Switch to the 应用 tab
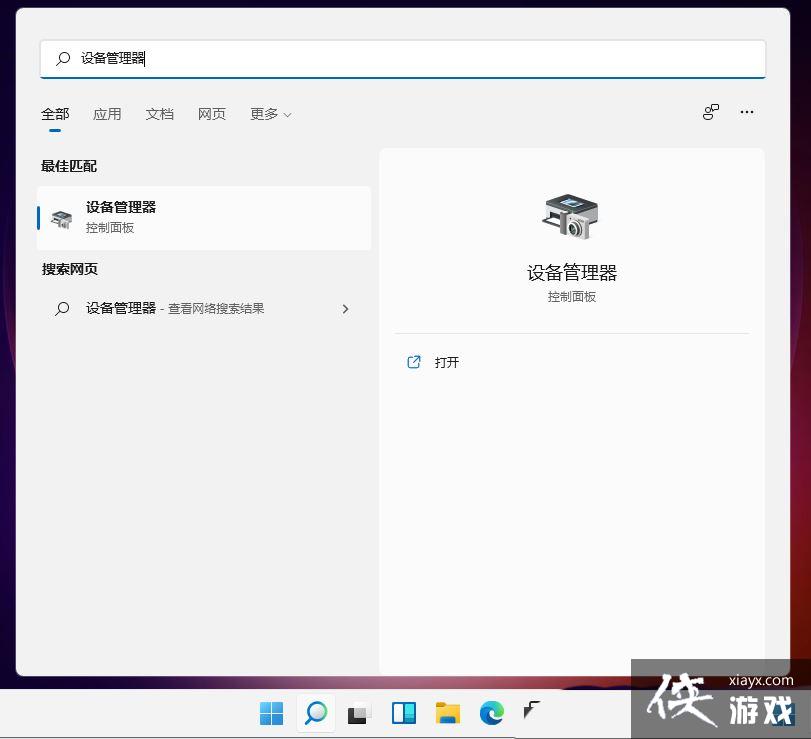 click(x=107, y=114)
